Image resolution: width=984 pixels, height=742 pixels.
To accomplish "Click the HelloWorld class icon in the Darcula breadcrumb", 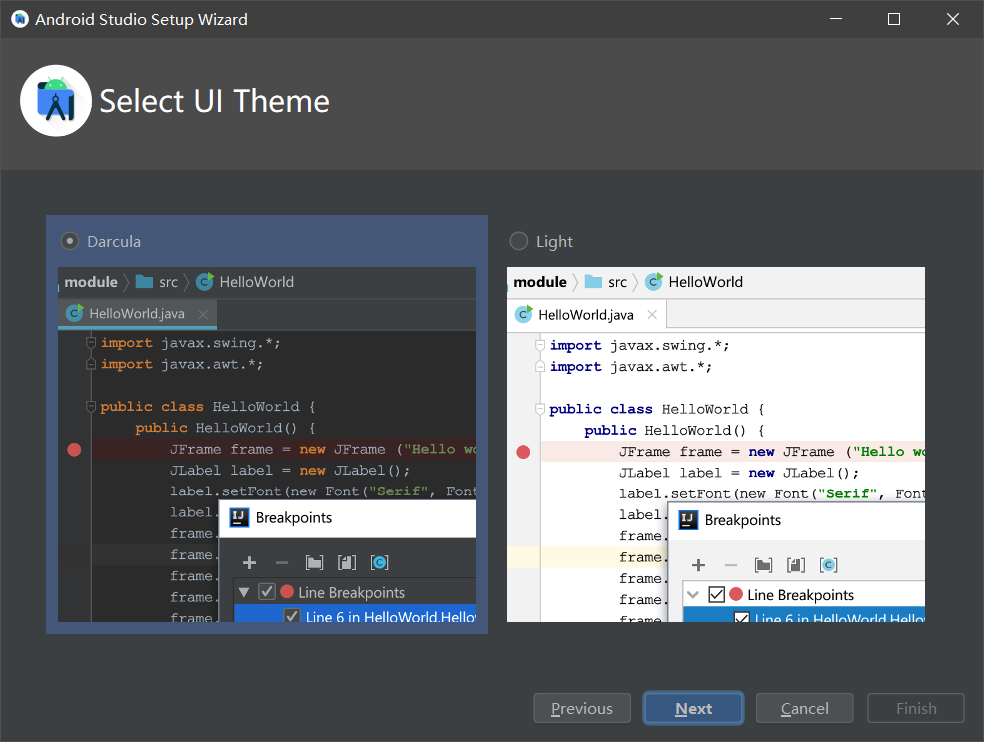I will [204, 282].
